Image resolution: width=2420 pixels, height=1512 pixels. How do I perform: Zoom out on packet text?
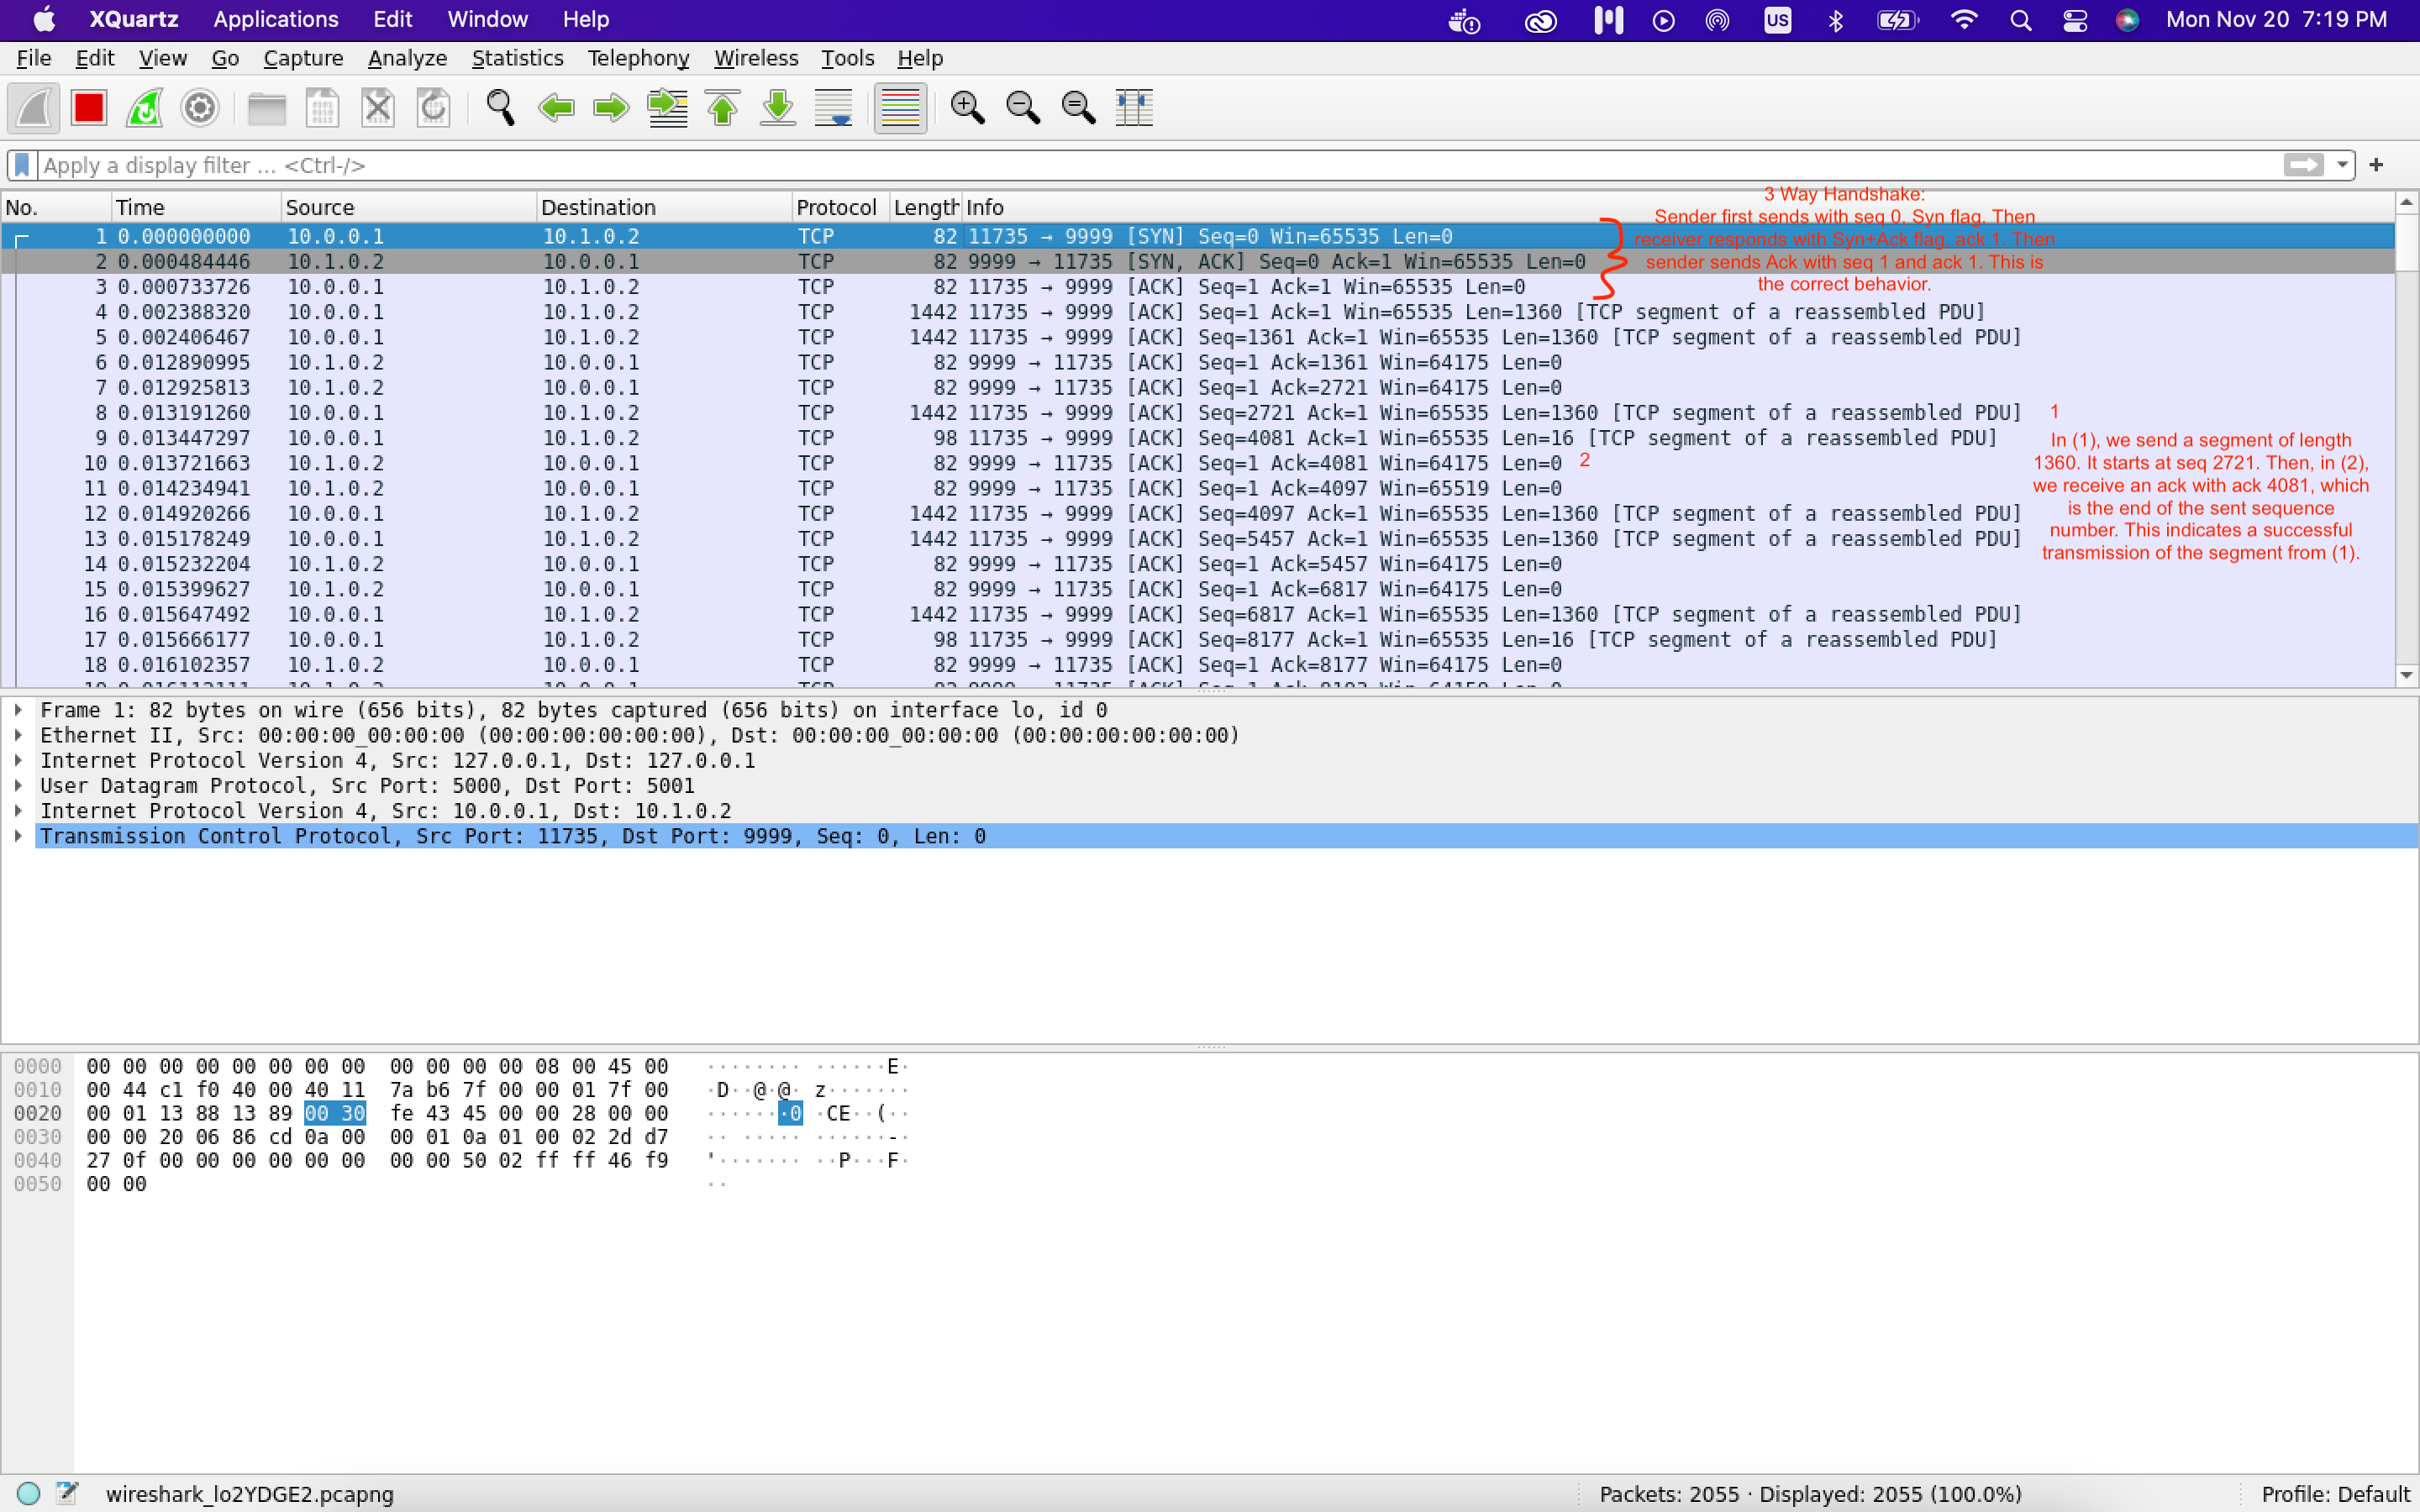point(1023,108)
